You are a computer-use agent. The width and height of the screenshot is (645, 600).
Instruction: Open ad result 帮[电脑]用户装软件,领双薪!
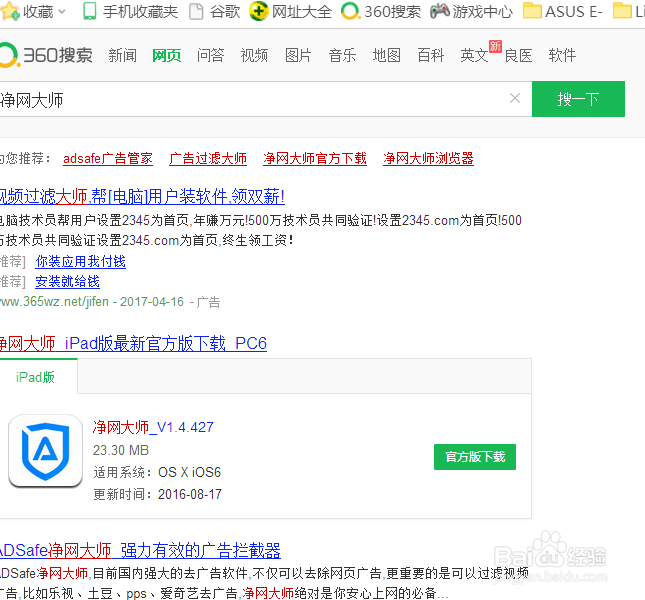[142, 196]
